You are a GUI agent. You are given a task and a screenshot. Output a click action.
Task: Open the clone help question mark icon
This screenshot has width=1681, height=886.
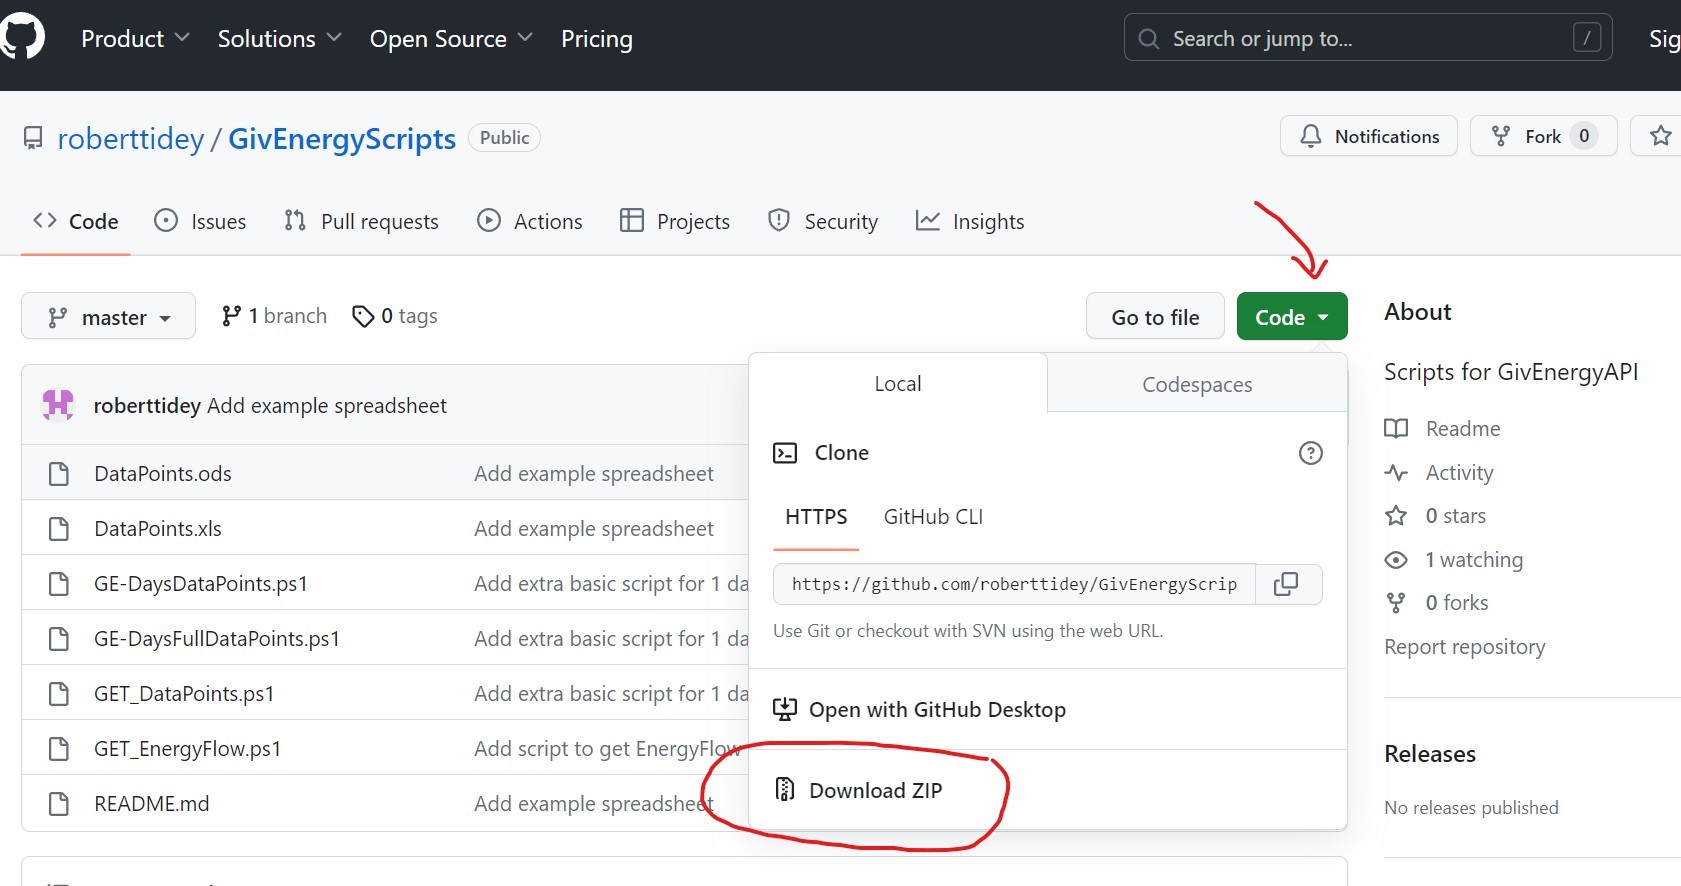tap(1310, 453)
